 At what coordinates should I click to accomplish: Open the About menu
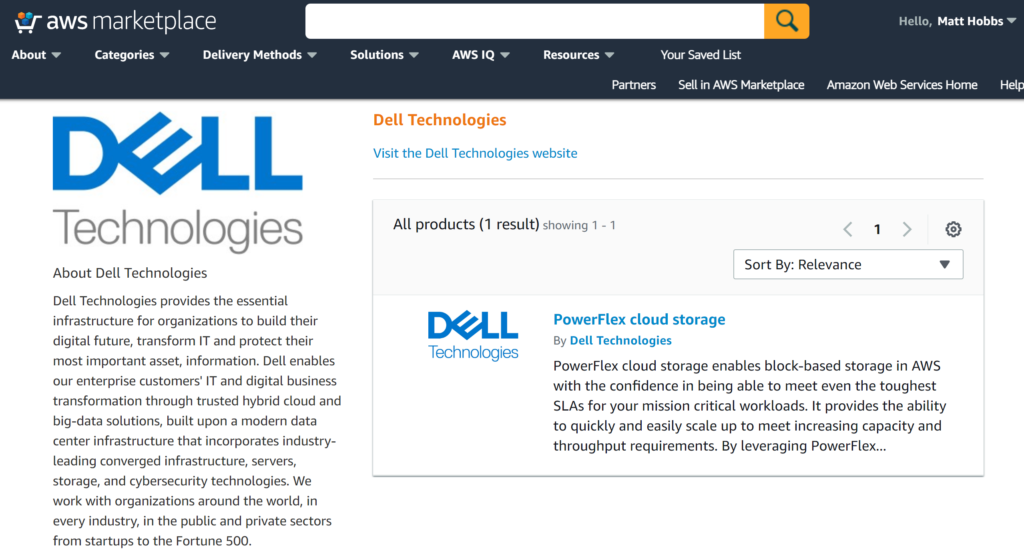coord(36,55)
